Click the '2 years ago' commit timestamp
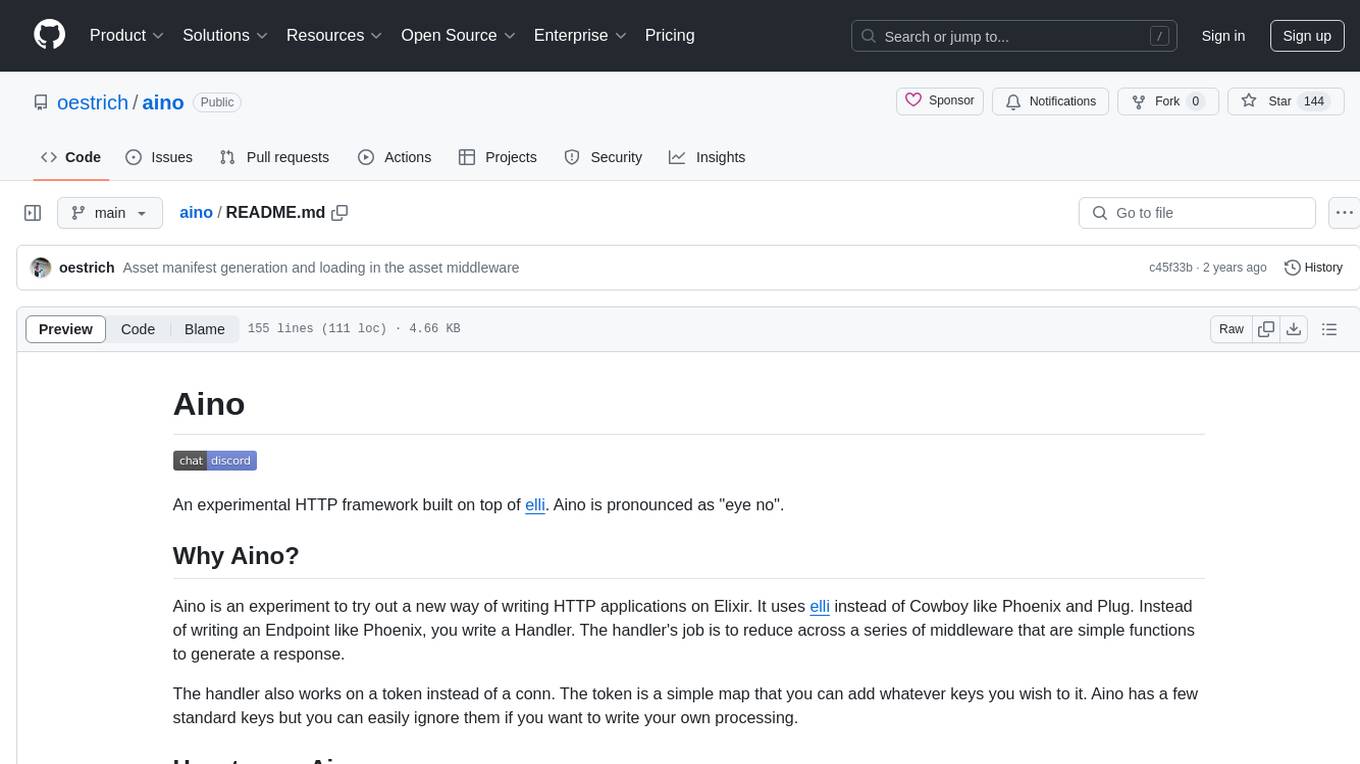This screenshot has height=764, width=1360. click(1235, 268)
